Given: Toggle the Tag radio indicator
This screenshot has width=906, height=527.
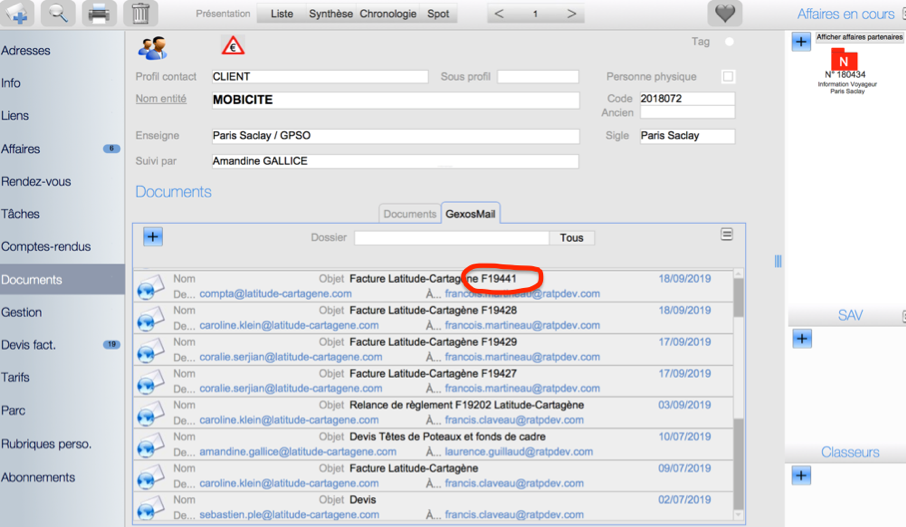Looking at the screenshot, I should tap(729, 42).
